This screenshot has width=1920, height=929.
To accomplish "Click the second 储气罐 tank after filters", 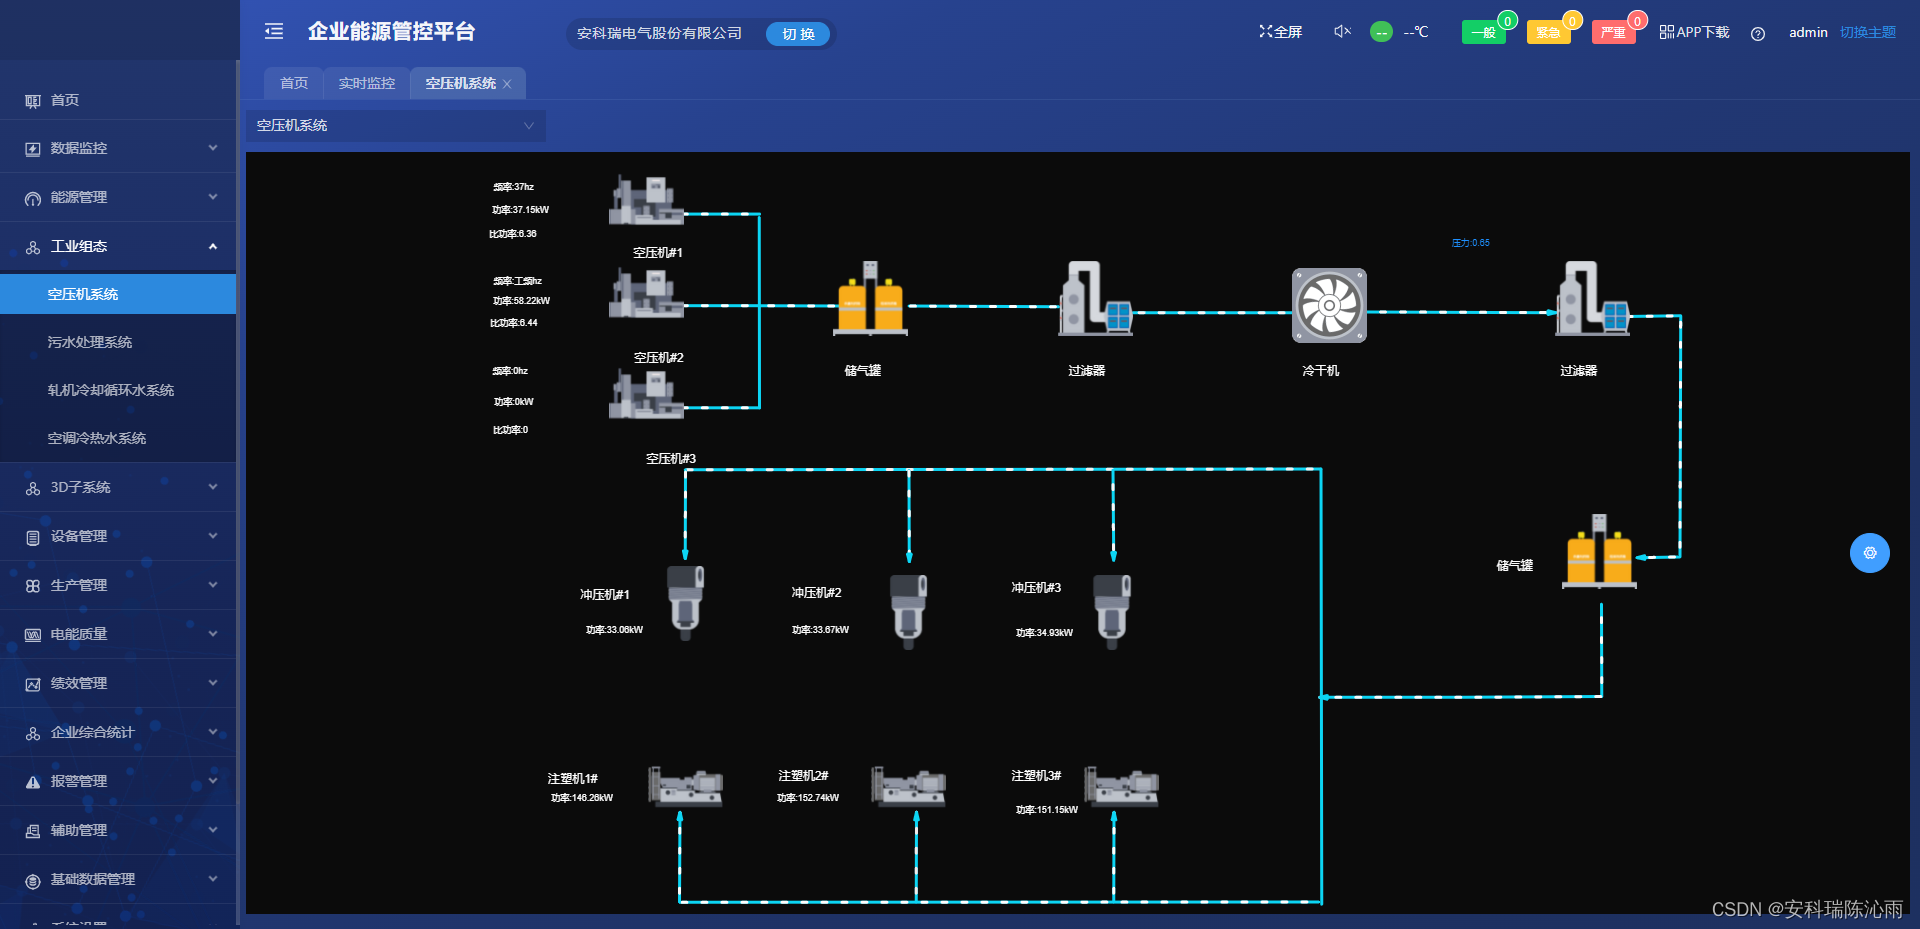I will point(1599,551).
